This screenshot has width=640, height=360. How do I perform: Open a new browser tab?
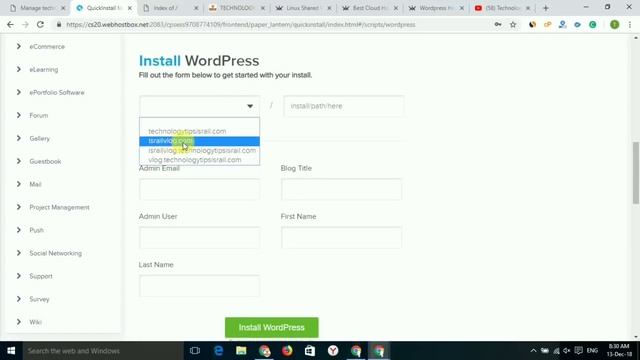(x=546, y=8)
